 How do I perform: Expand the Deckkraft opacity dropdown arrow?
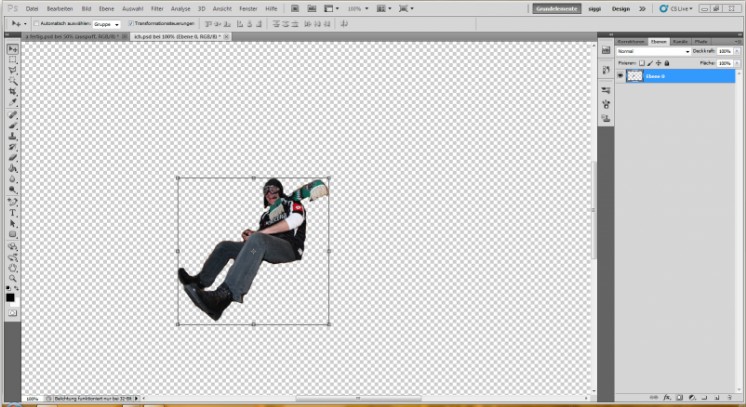tap(737, 51)
